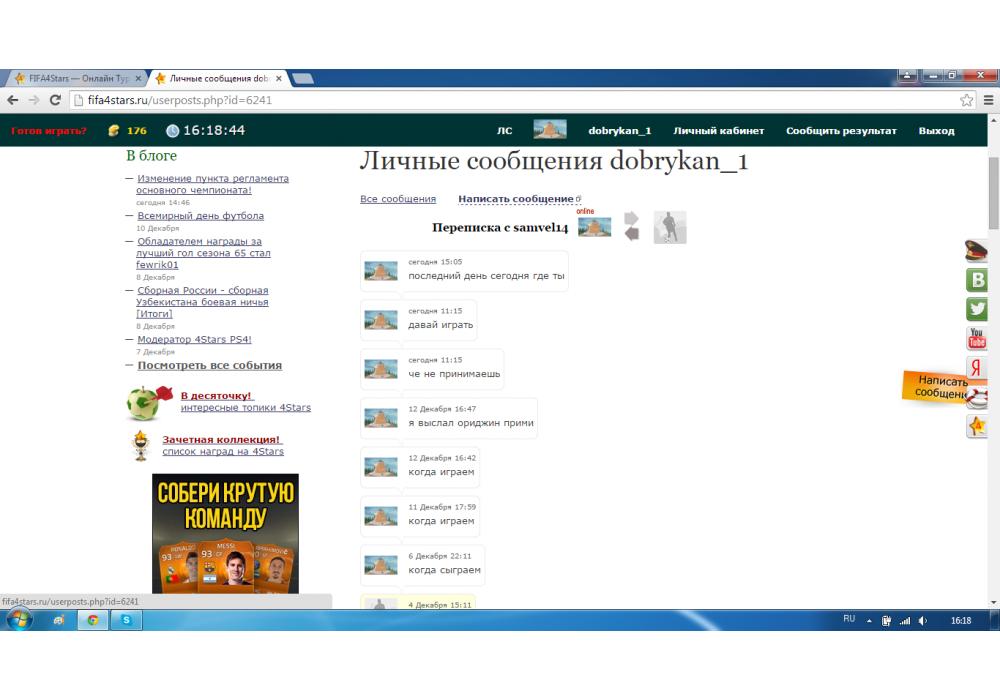Switch to the FIFA4Stars browser tab
Screen dimensions: 1000x700
tap(76, 78)
